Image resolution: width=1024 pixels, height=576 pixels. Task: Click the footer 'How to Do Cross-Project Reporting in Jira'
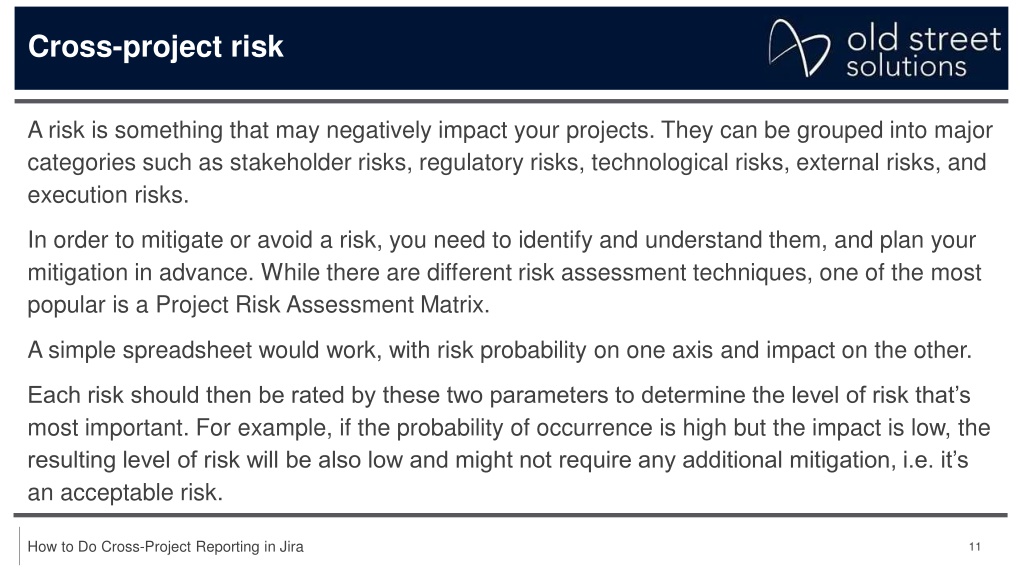(165, 547)
